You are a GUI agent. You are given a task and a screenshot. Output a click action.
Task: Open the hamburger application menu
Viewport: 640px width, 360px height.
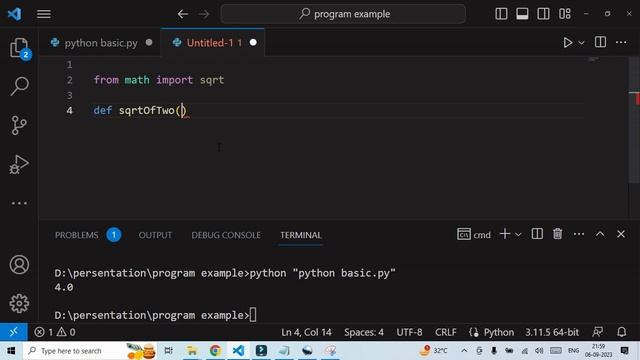point(44,14)
